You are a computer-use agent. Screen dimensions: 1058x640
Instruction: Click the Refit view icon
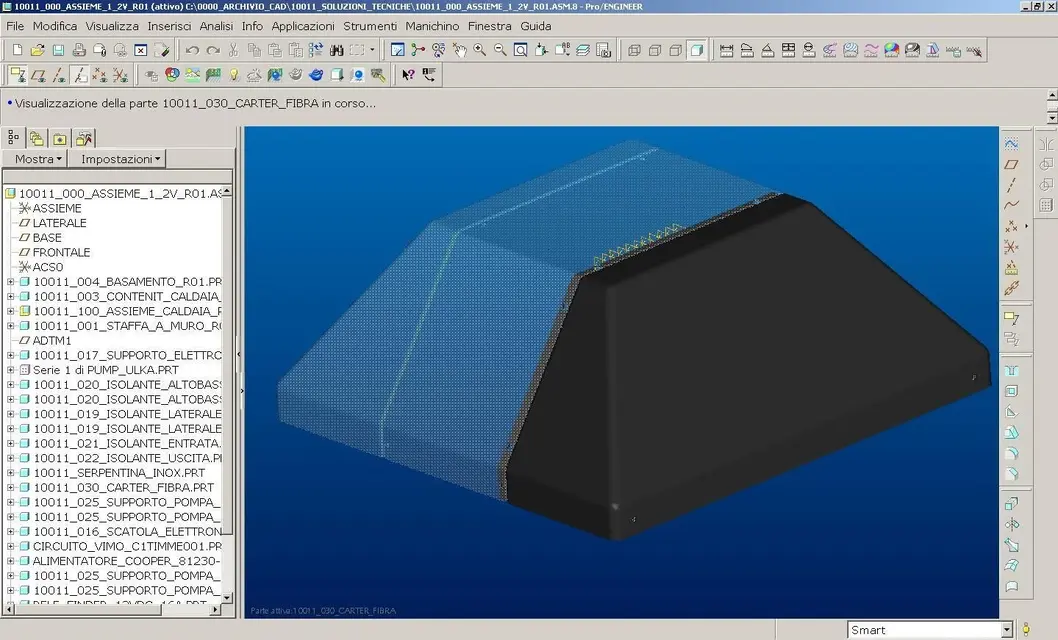click(521, 50)
